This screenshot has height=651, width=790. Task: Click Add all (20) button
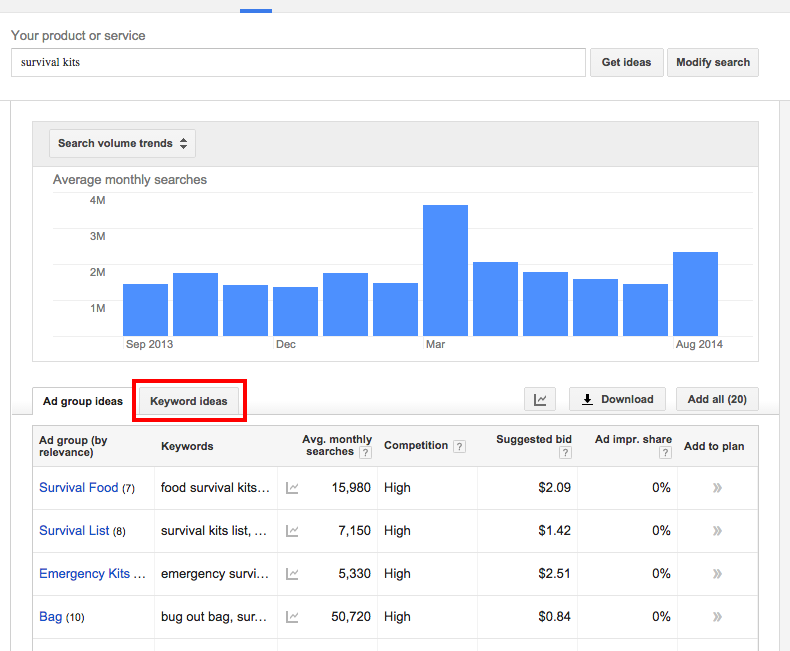tap(717, 399)
